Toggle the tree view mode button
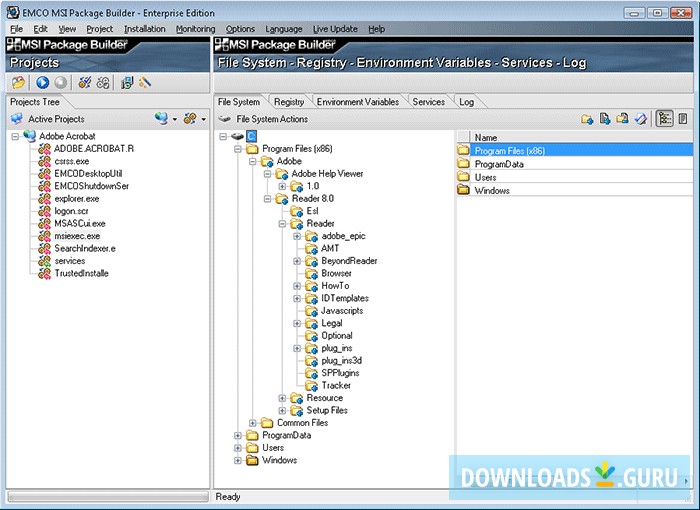This screenshot has width=700, height=510. [665, 119]
